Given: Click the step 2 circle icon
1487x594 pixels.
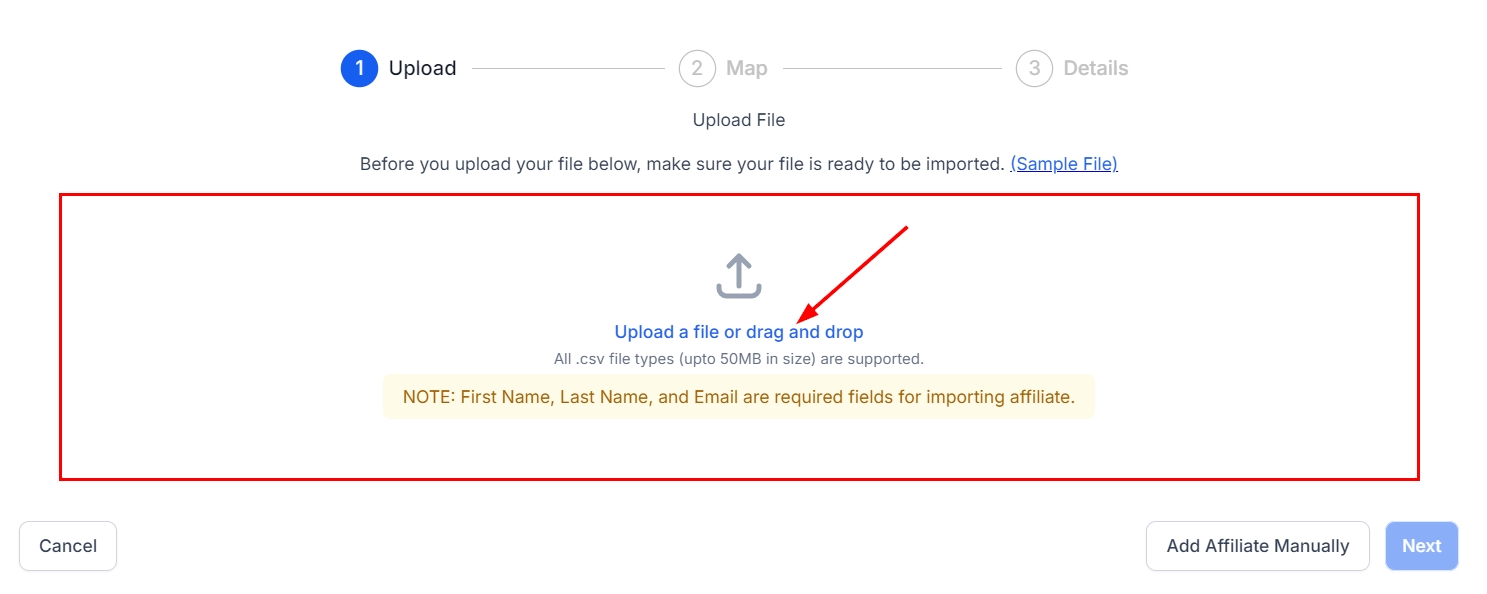Looking at the screenshot, I should pos(697,69).
